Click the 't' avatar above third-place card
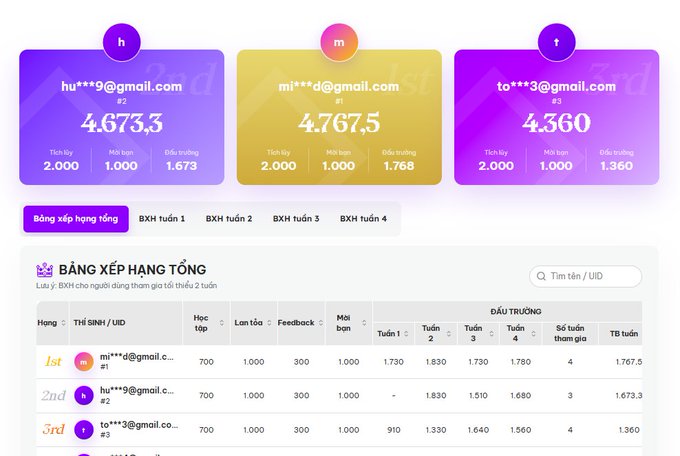 pyautogui.click(x=556, y=42)
